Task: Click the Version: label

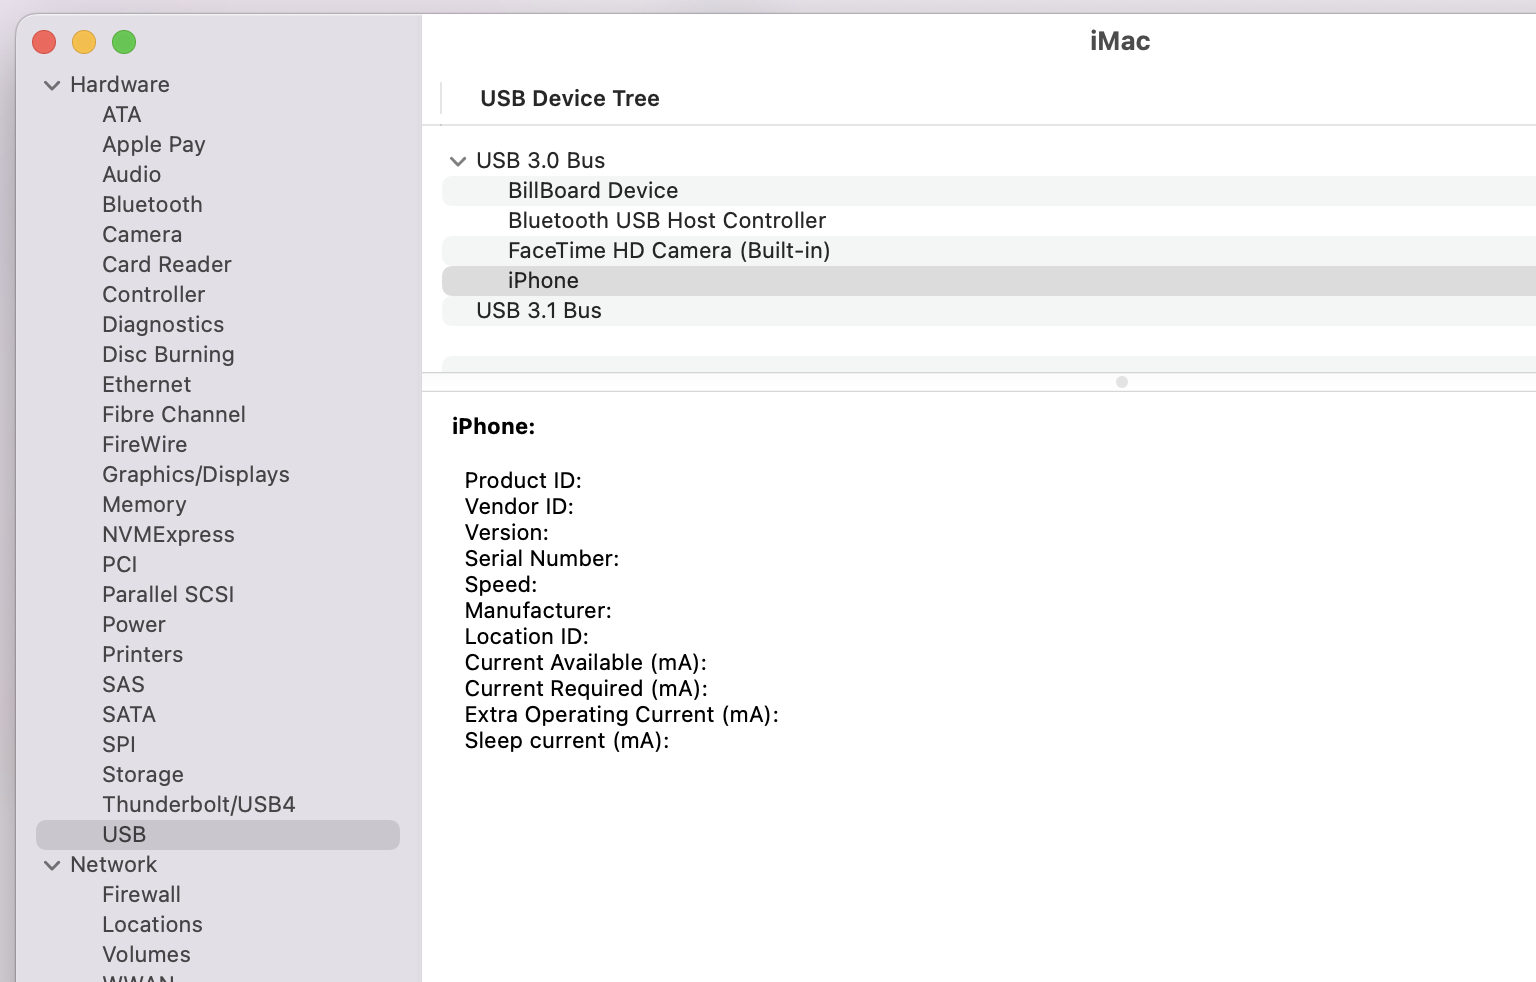Action: tap(507, 533)
